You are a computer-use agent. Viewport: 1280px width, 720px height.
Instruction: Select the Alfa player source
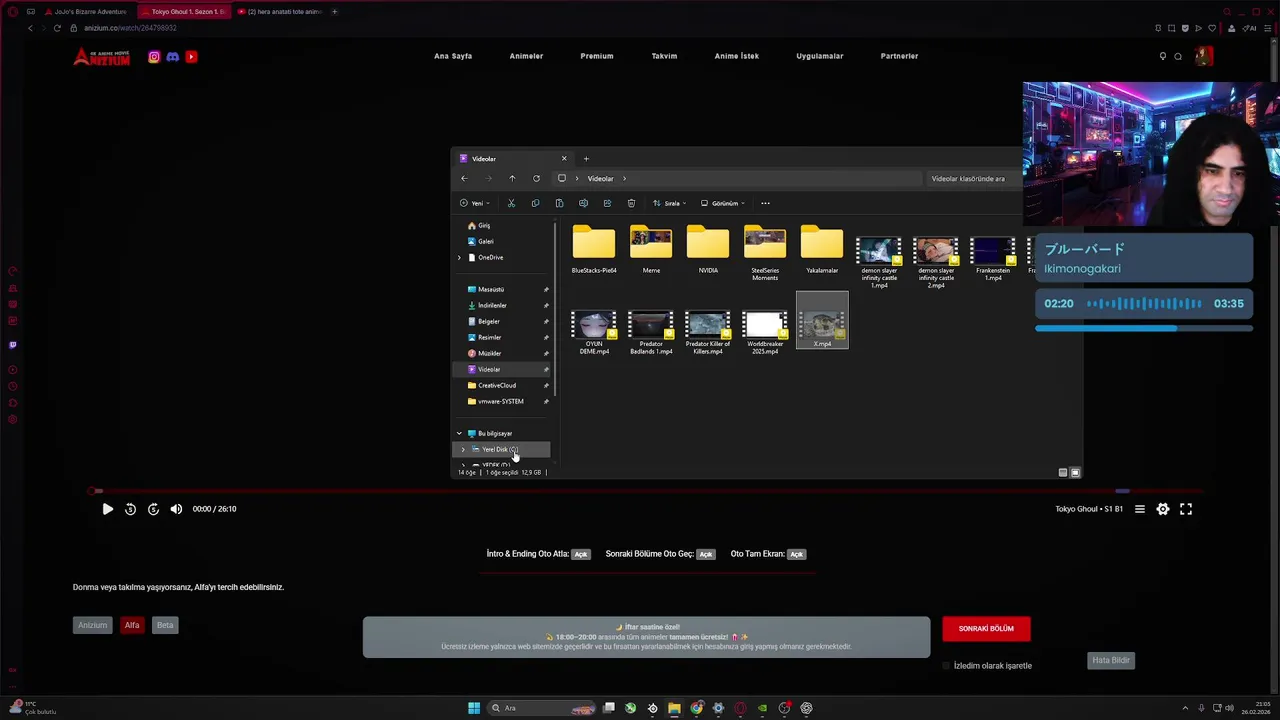(132, 625)
